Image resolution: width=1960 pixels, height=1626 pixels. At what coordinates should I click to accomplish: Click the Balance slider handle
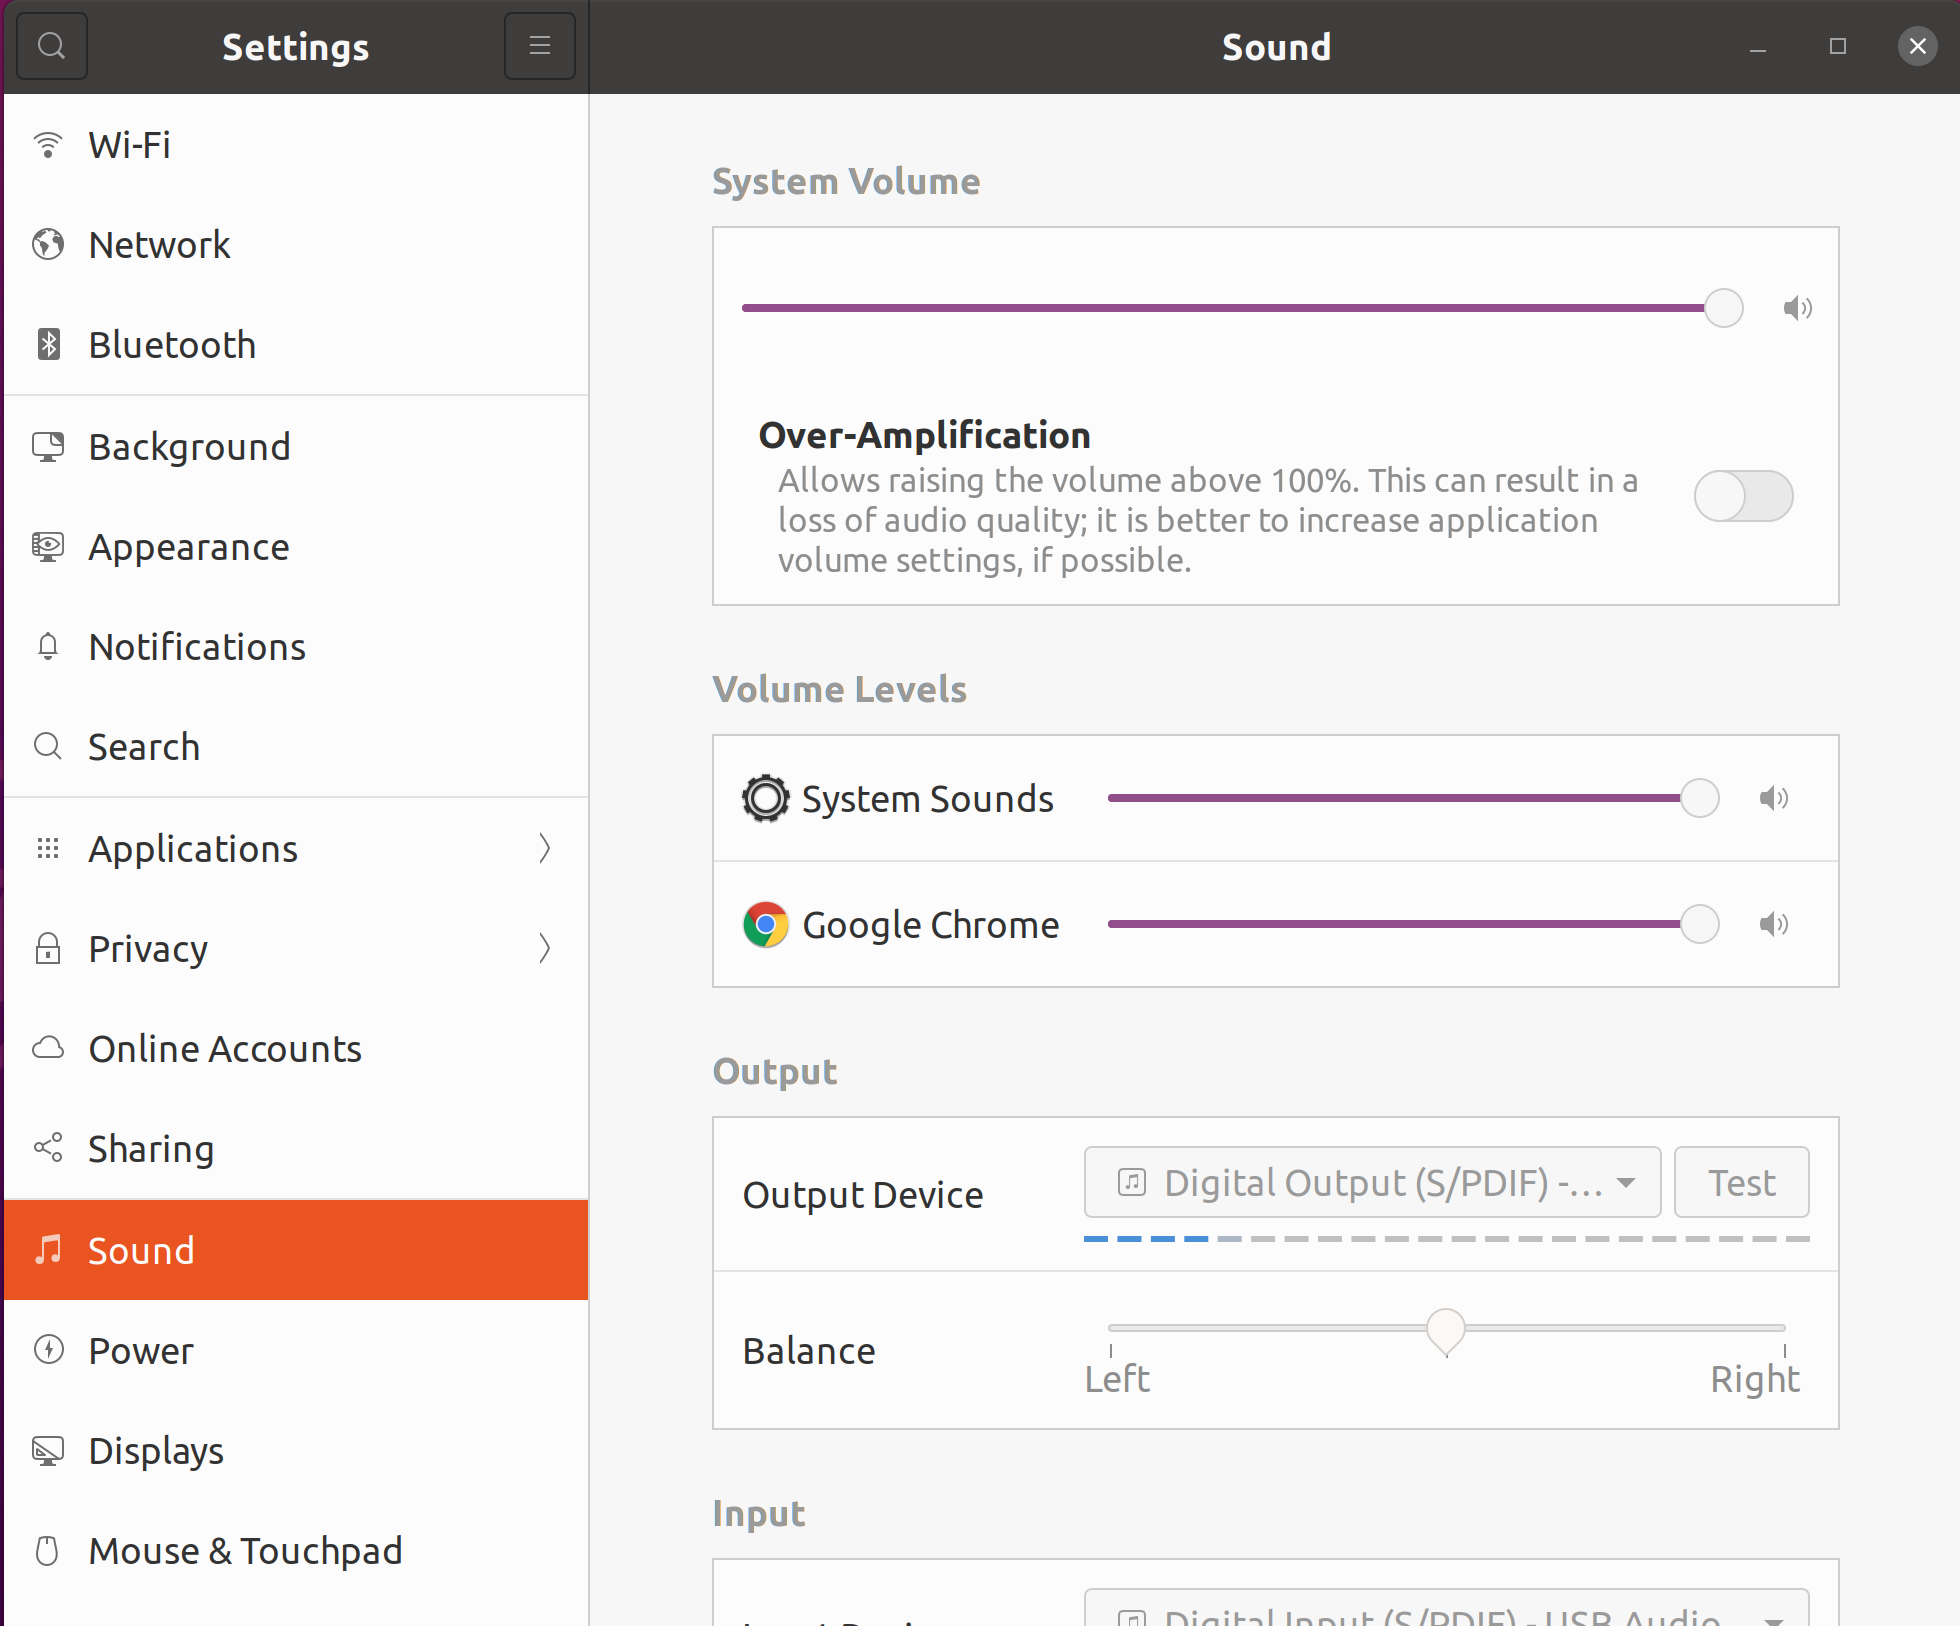pyautogui.click(x=1446, y=1330)
